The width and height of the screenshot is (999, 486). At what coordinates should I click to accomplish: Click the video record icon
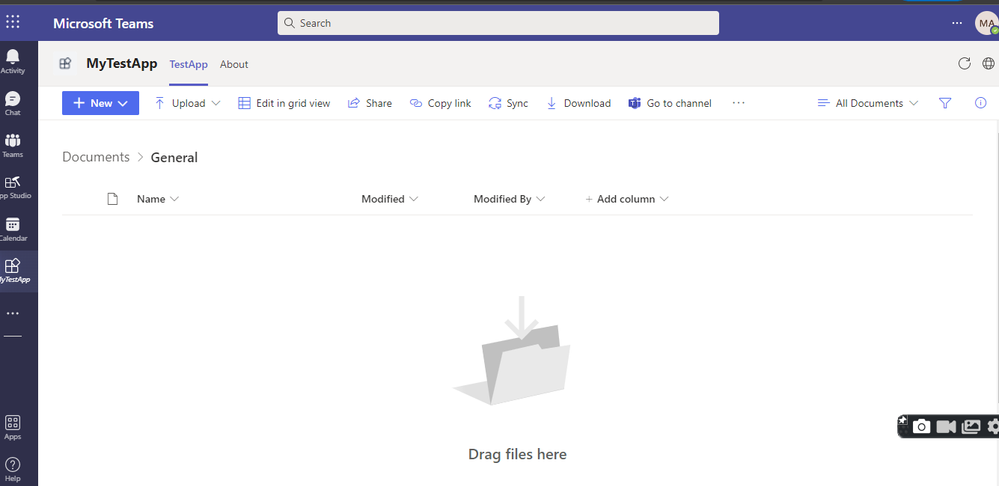(x=946, y=426)
